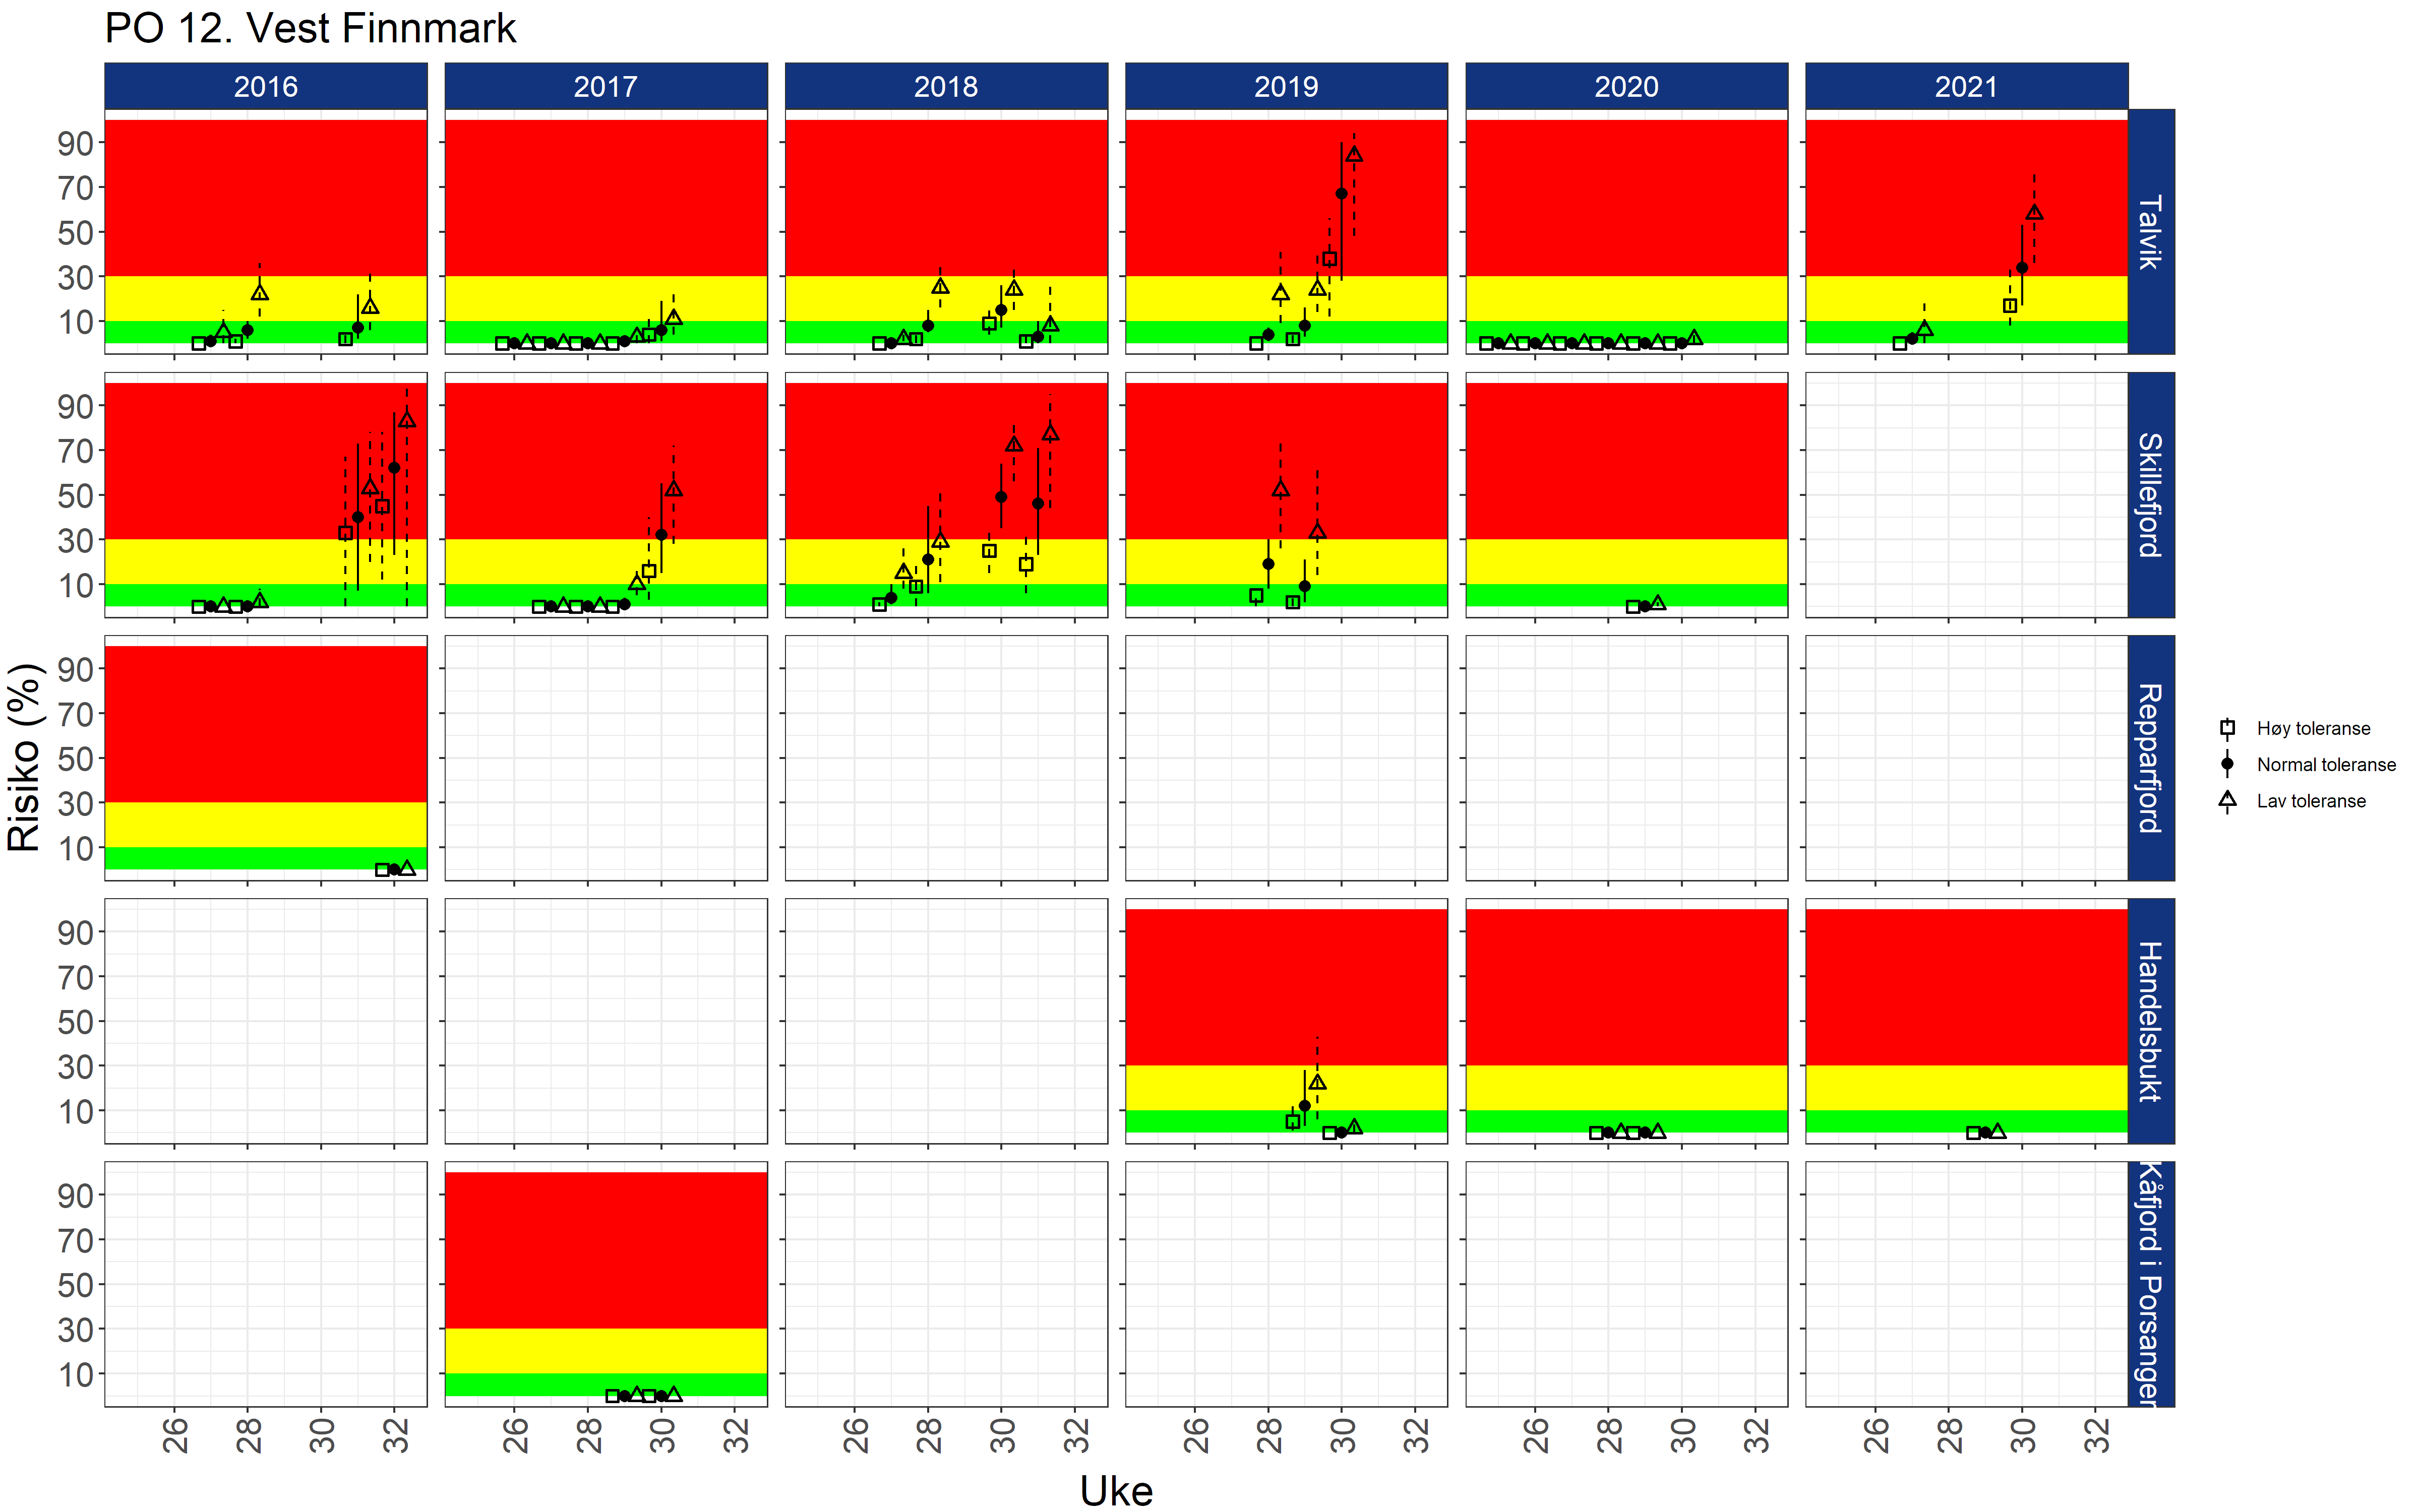Click highest triangle marker in Talvik 2019
Screen dimensions: 2420x1512
(x=1354, y=154)
